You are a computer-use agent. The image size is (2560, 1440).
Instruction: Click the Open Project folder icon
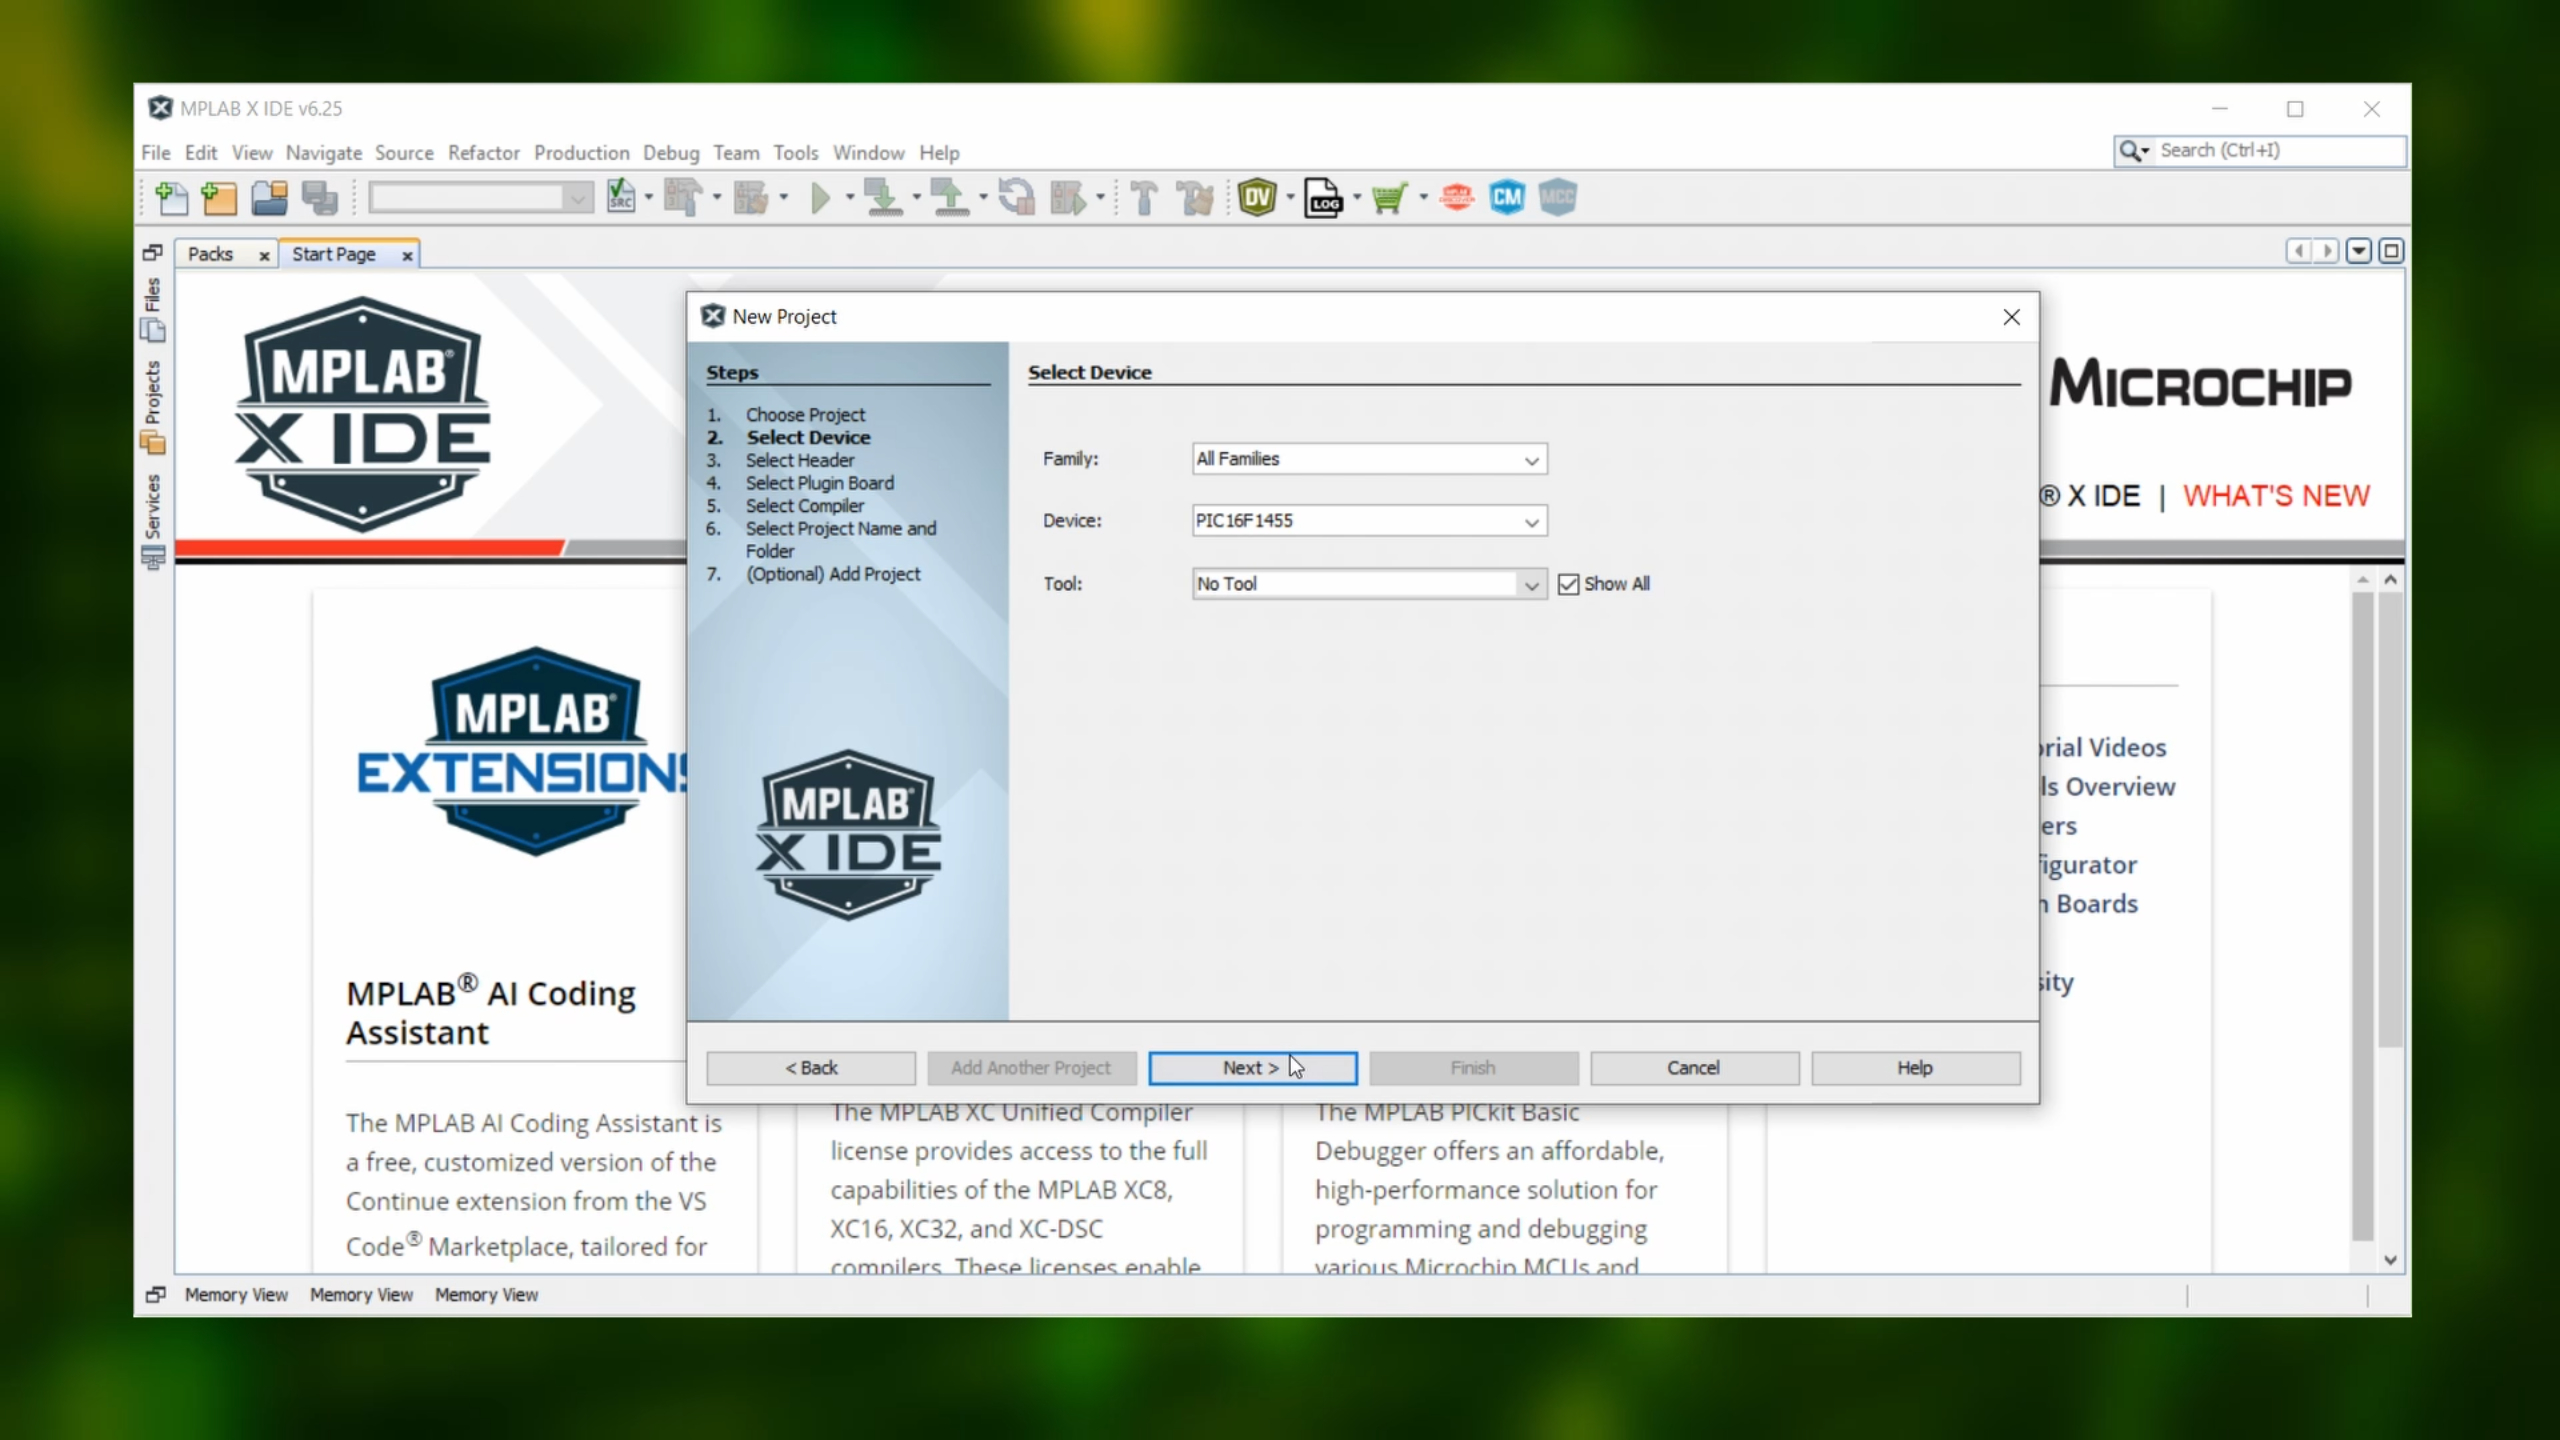click(x=269, y=198)
